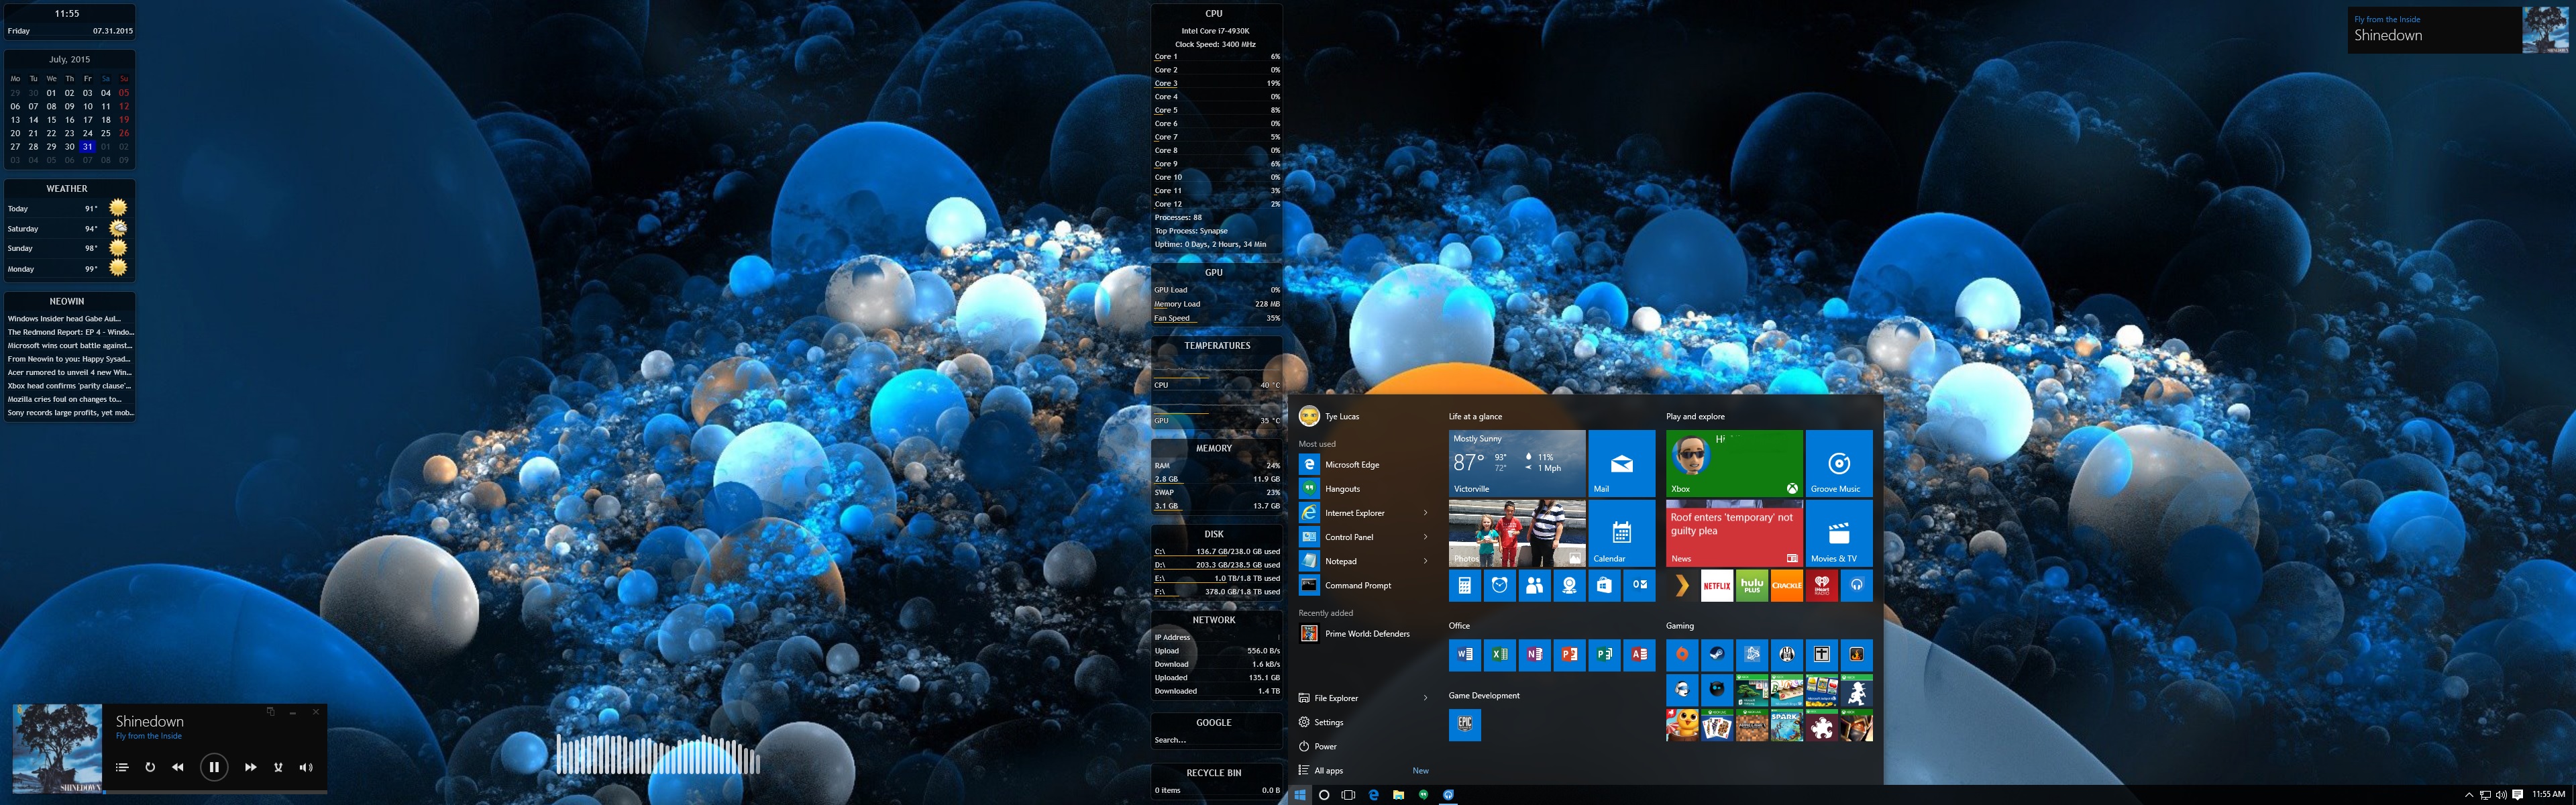2576x805 pixels.
Task: Toggle repeat in the music player
Action: point(150,767)
